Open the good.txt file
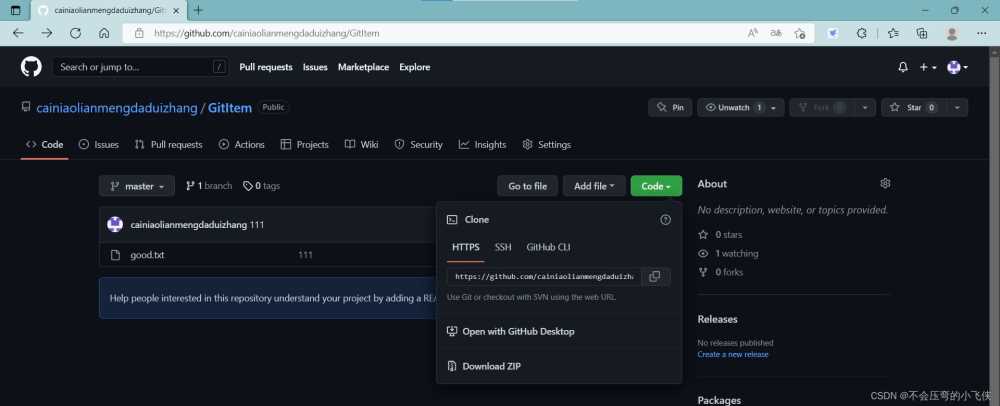 147,255
